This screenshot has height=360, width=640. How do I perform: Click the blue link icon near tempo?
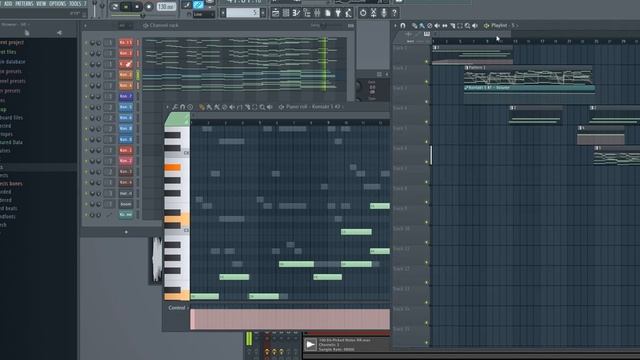pyautogui.click(x=198, y=5)
